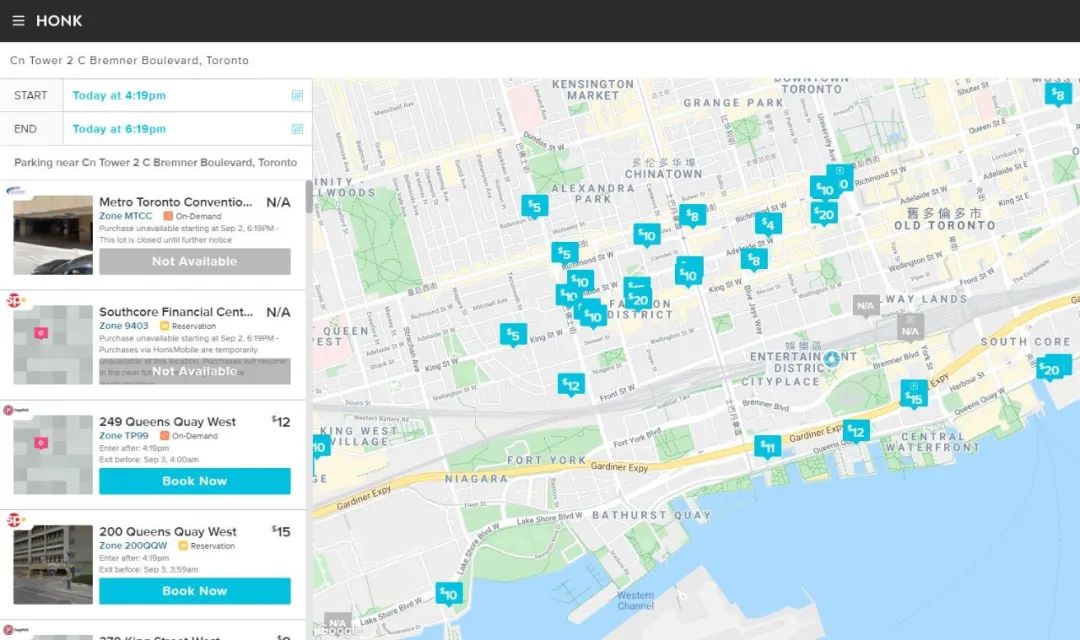Select $15 marker near Harbour St
The image size is (1080, 640).
point(913,397)
